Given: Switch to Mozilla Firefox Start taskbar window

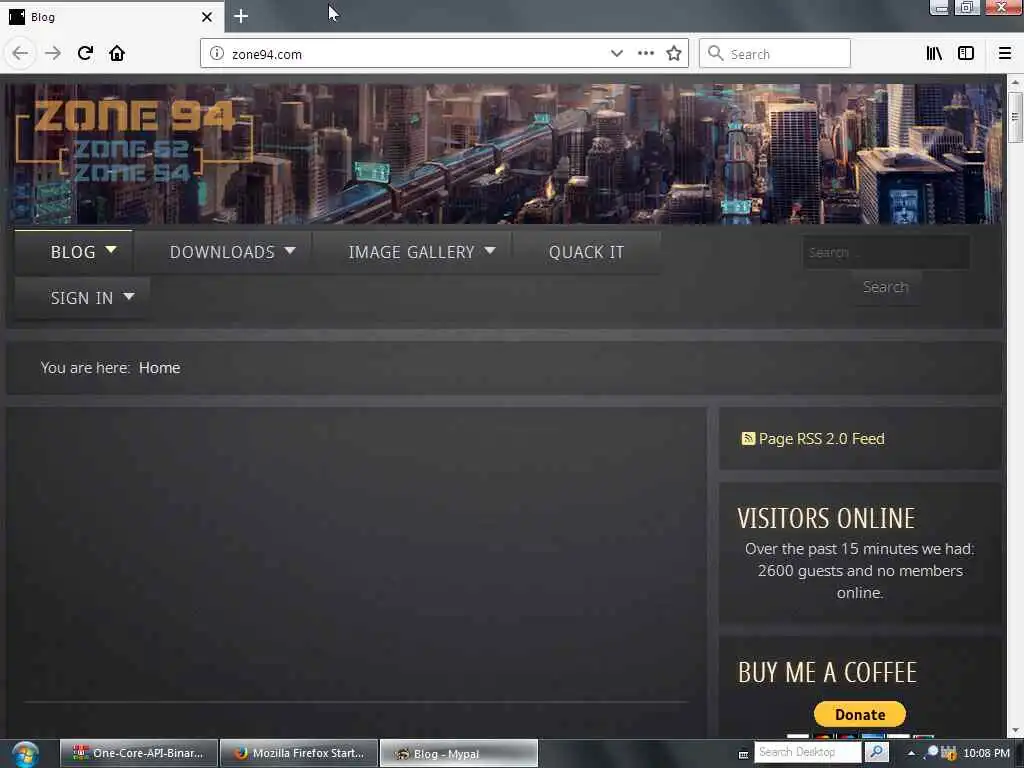Looking at the screenshot, I should [299, 753].
